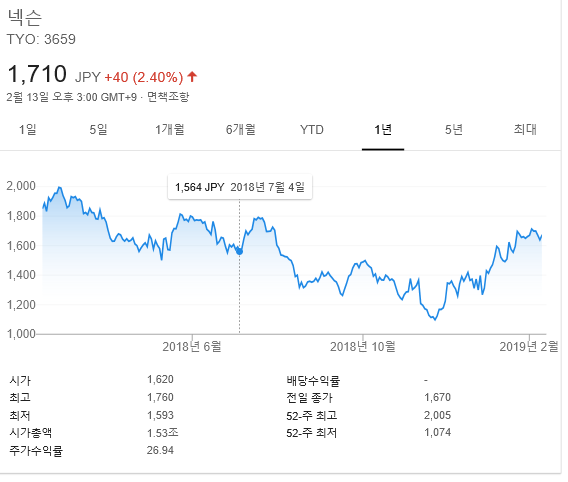Open the 1개월 chart range
This screenshot has height=482, width=568.
tap(170, 130)
